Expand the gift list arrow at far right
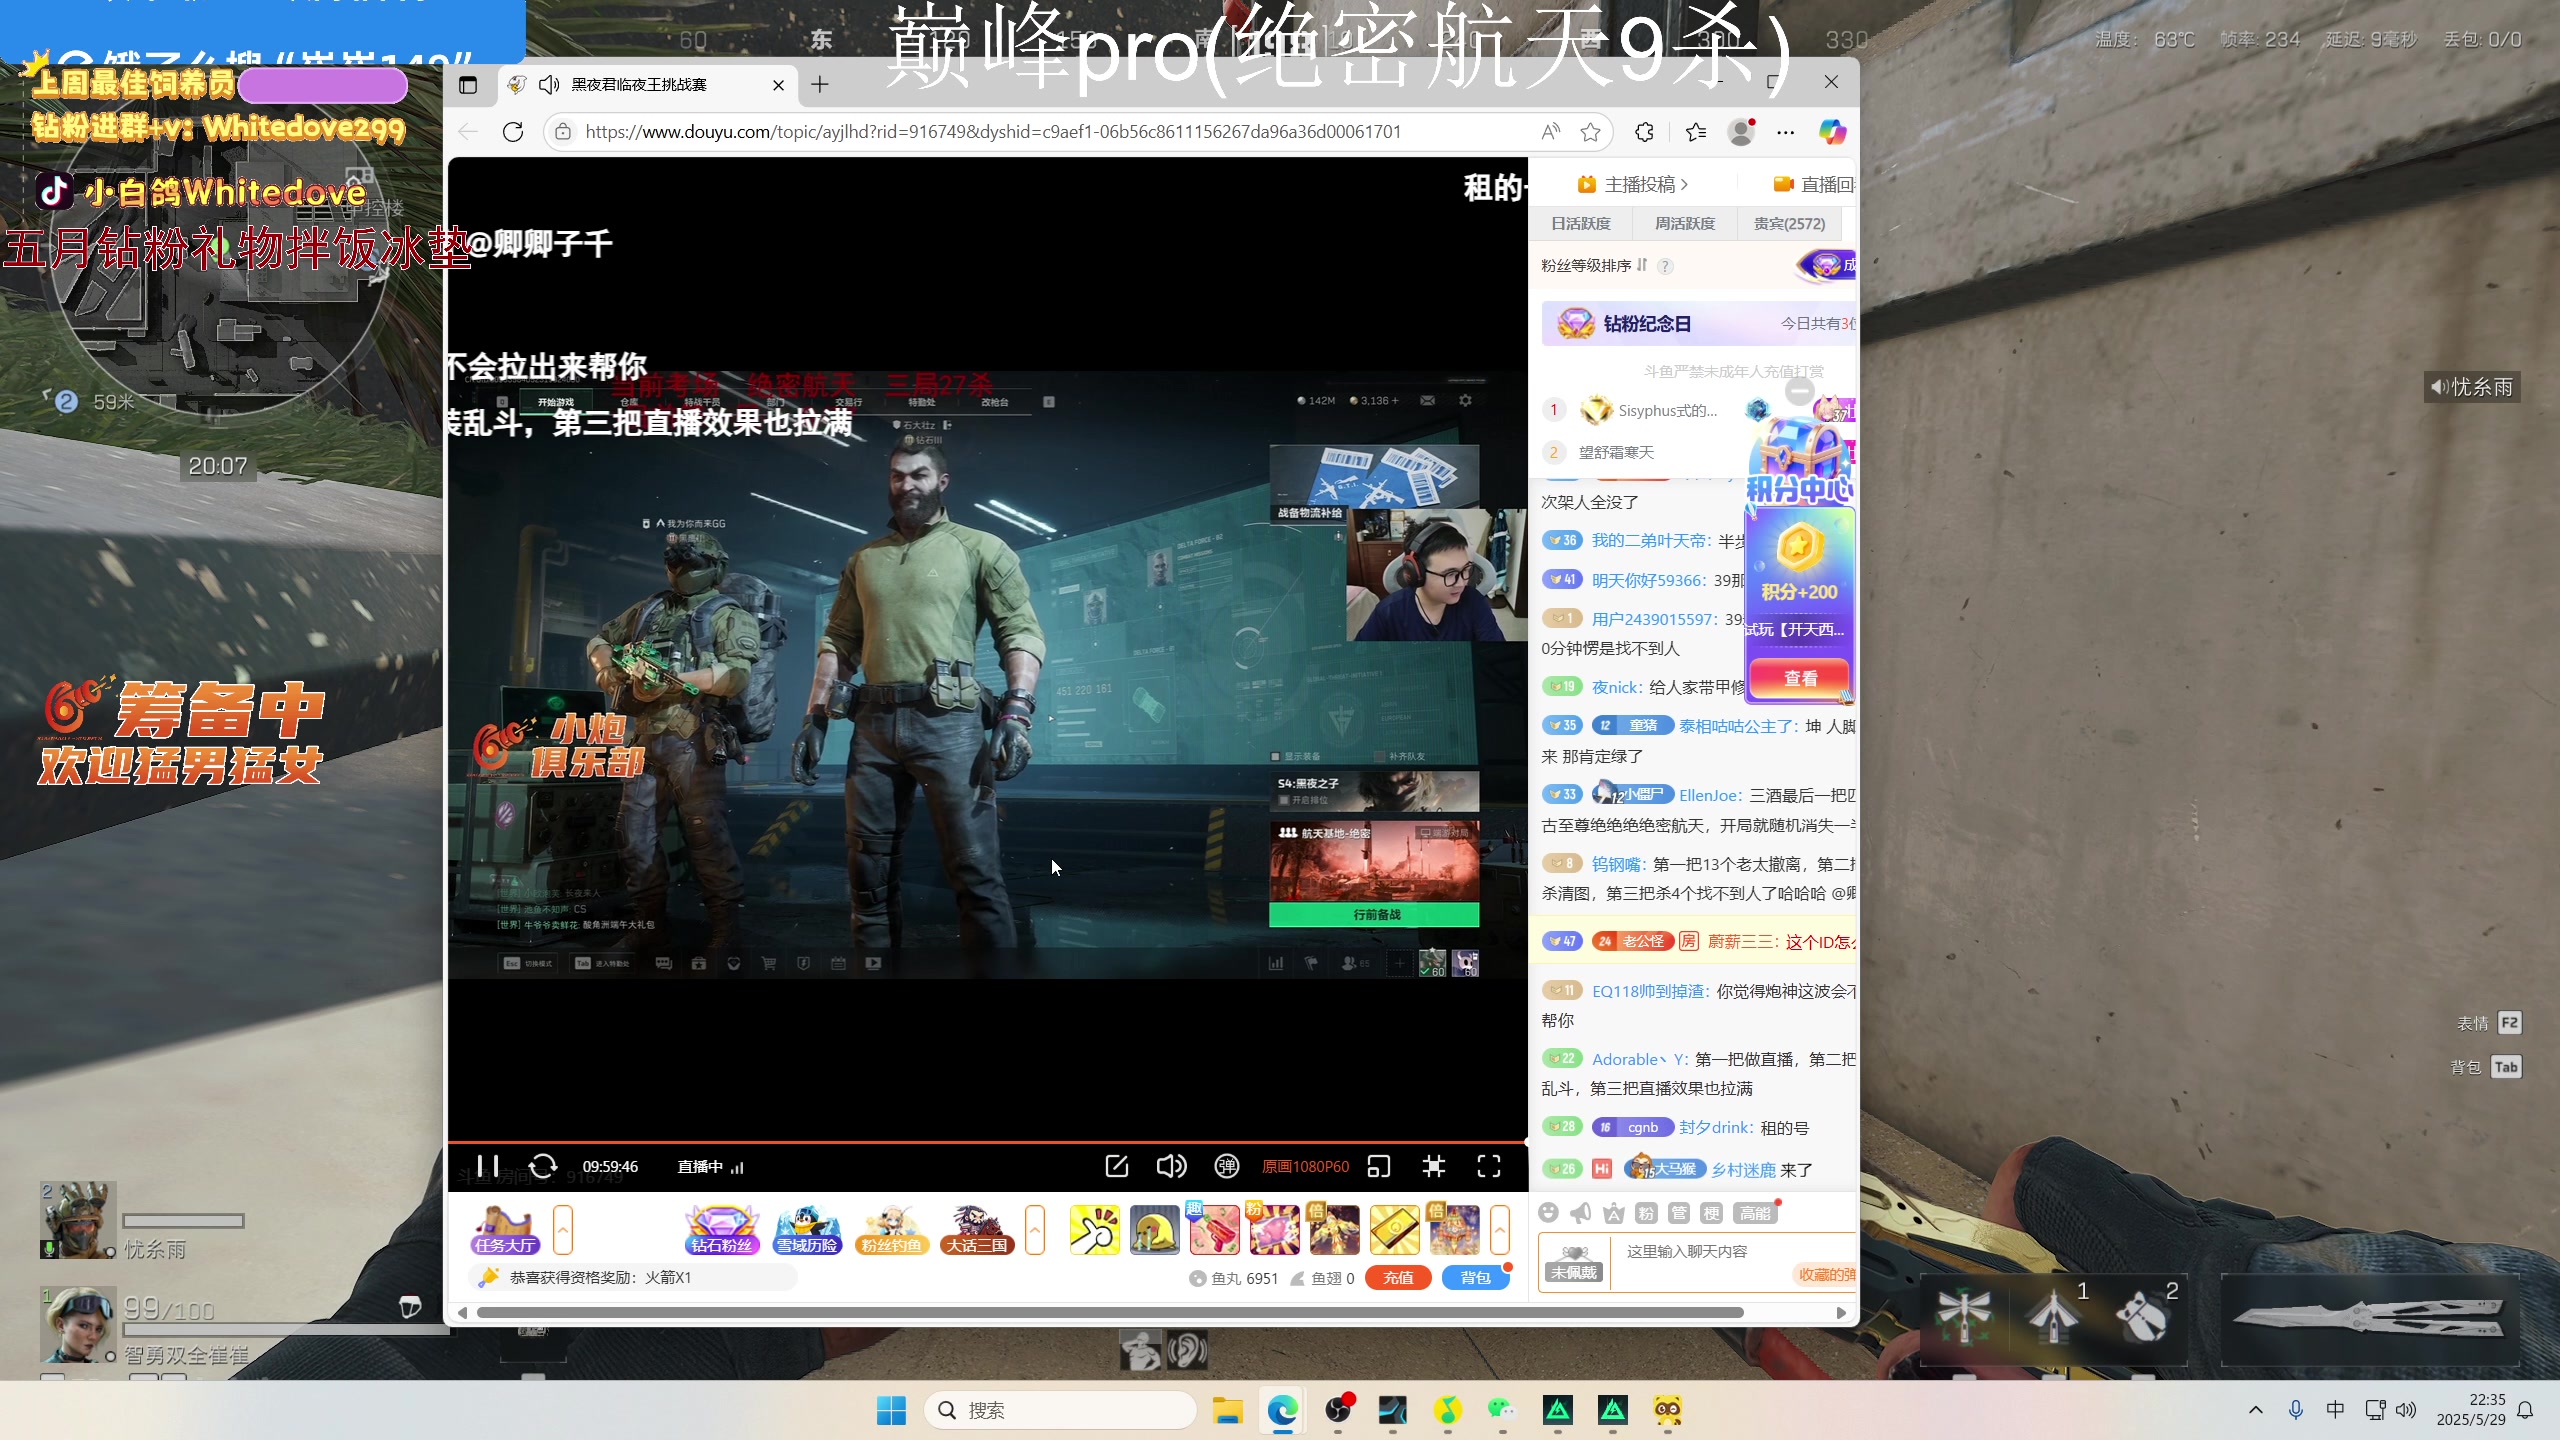 pyautogui.click(x=1500, y=1230)
